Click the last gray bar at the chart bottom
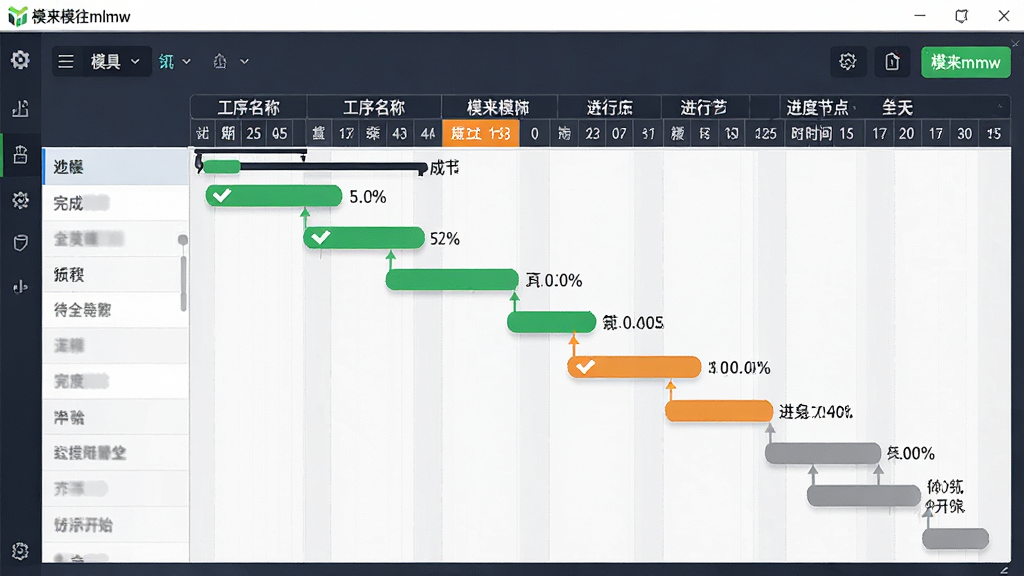The width and height of the screenshot is (1024, 576). point(955,539)
